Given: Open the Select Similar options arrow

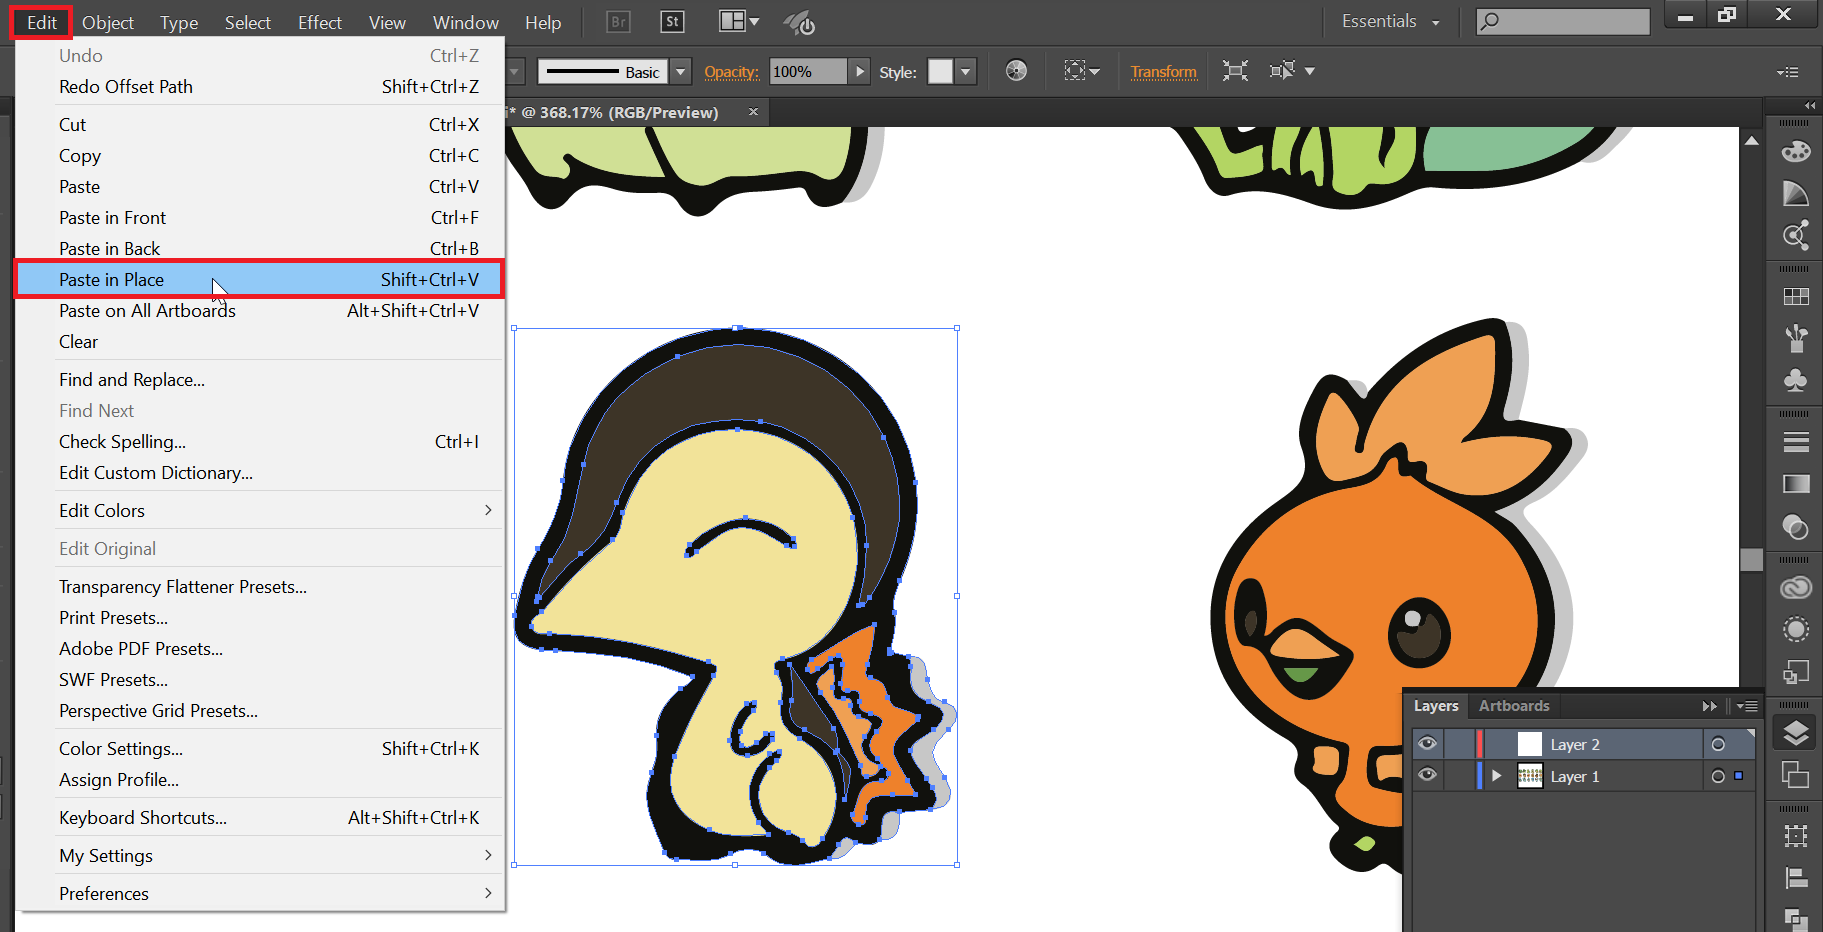Looking at the screenshot, I should point(1309,71).
